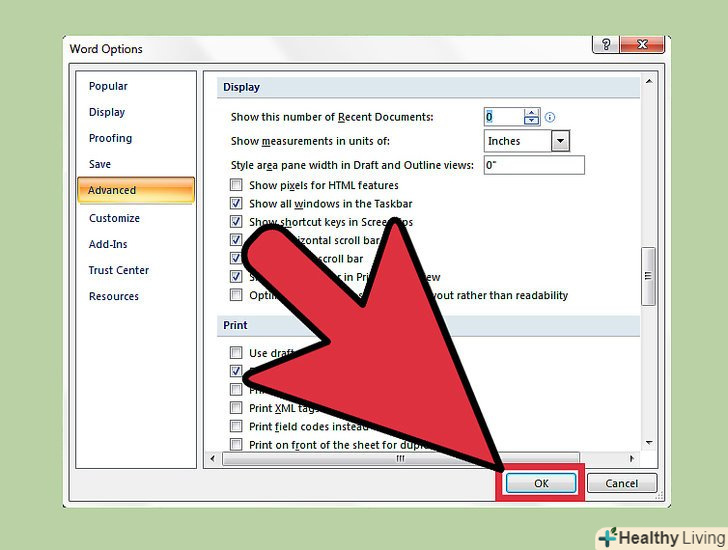Image resolution: width=728 pixels, height=550 pixels.
Task: Click the vertical scrollbar up arrow
Action: [x=649, y=81]
